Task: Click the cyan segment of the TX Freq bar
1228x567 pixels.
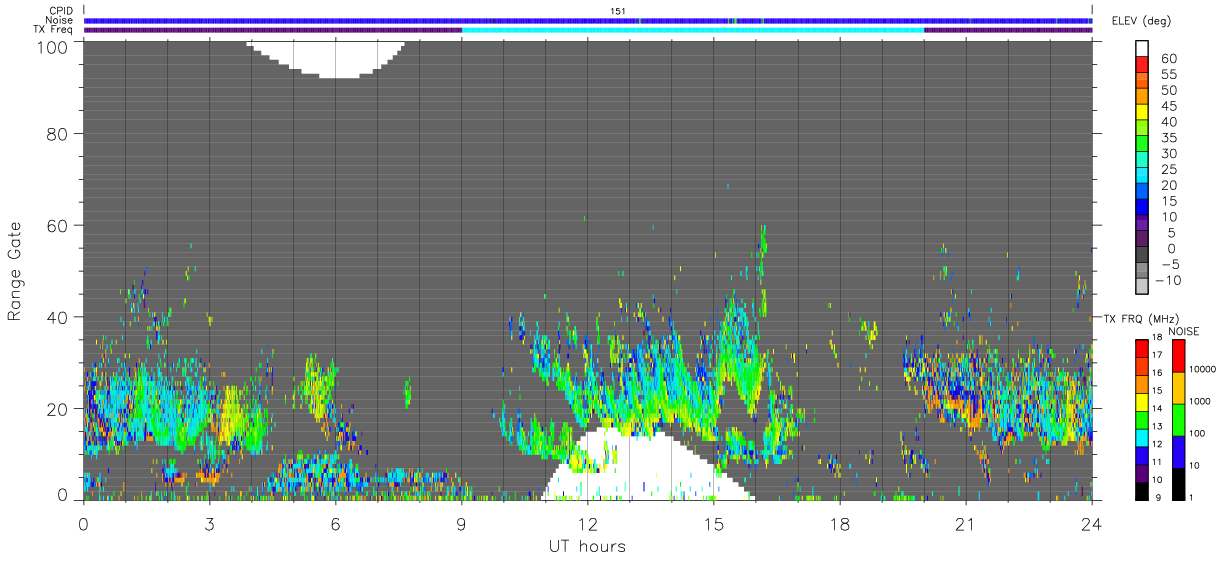Action: [693, 30]
